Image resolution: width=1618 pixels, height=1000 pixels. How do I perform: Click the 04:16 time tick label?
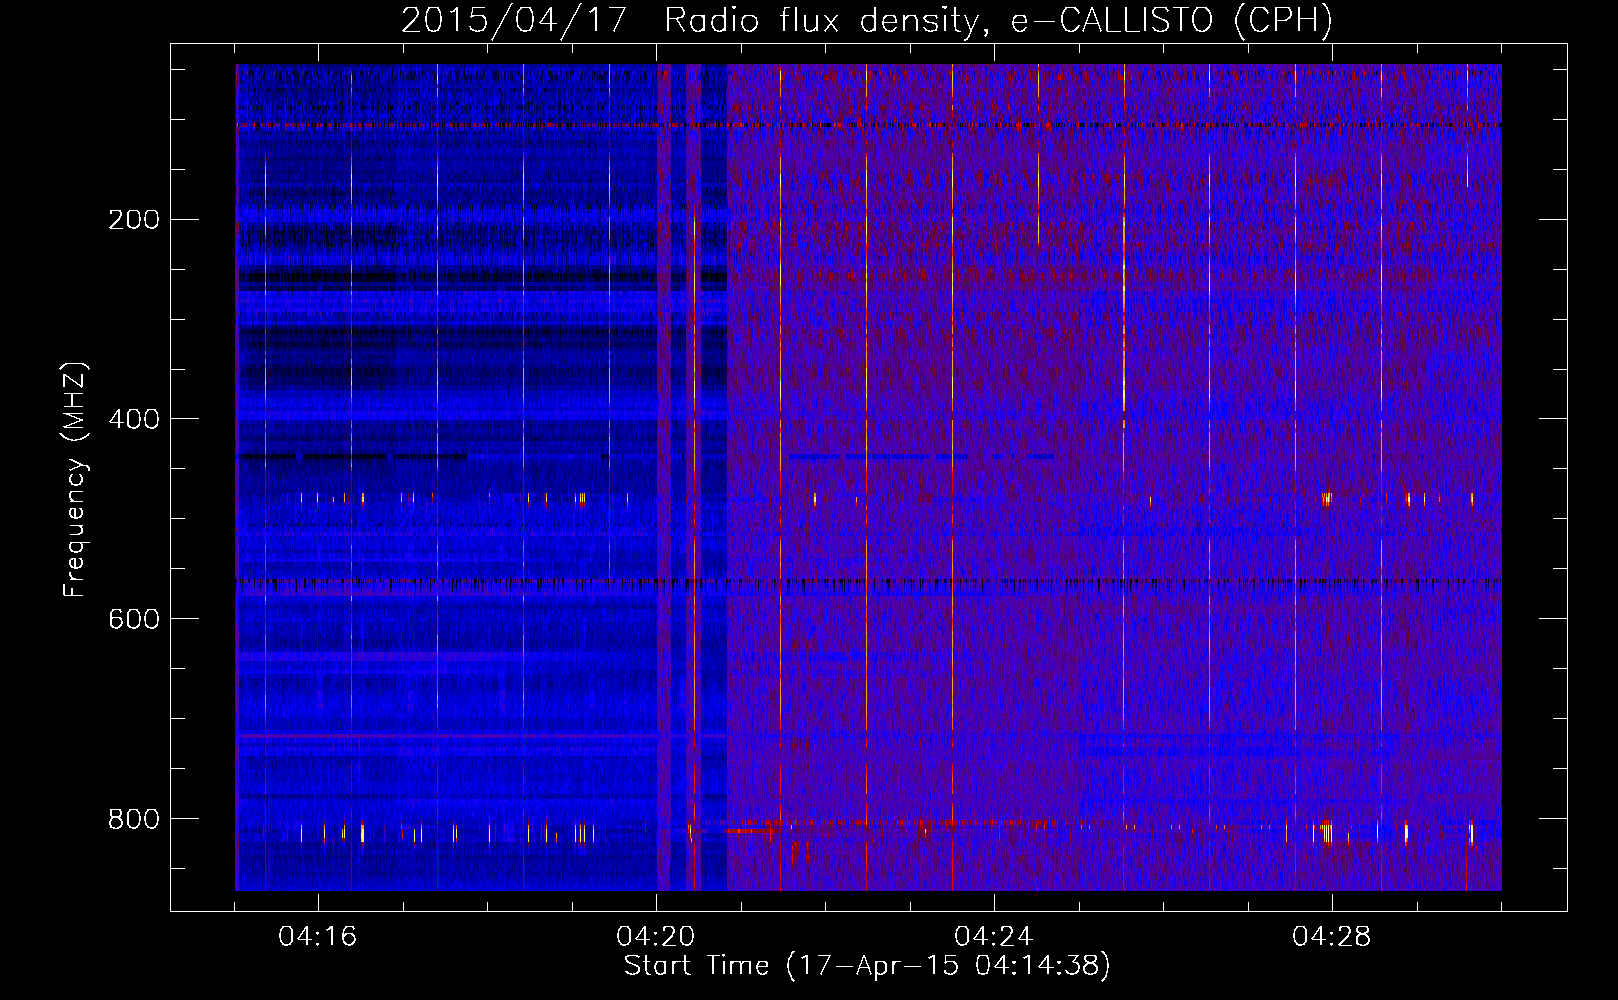pyautogui.click(x=318, y=937)
